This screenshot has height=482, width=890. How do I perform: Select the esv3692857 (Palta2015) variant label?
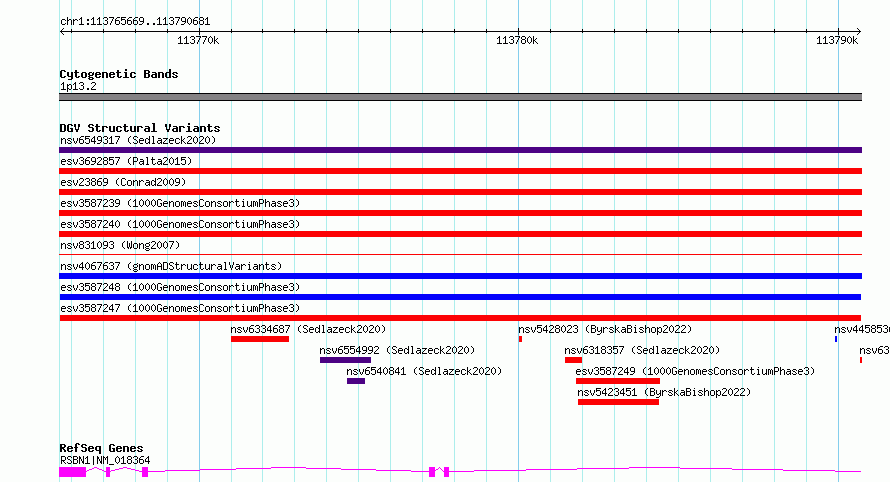126,161
